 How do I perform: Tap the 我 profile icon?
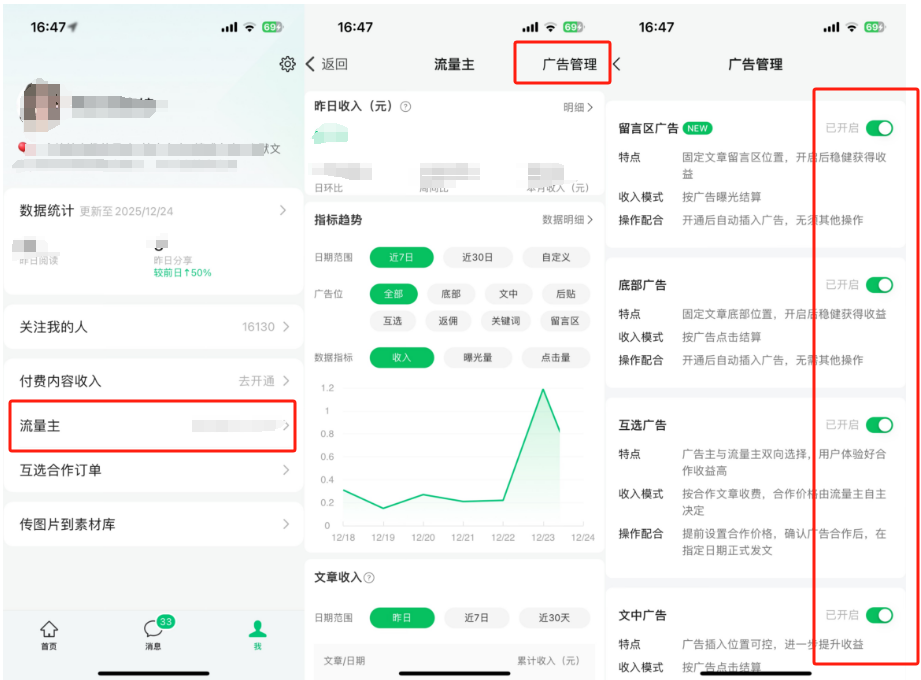pos(257,633)
